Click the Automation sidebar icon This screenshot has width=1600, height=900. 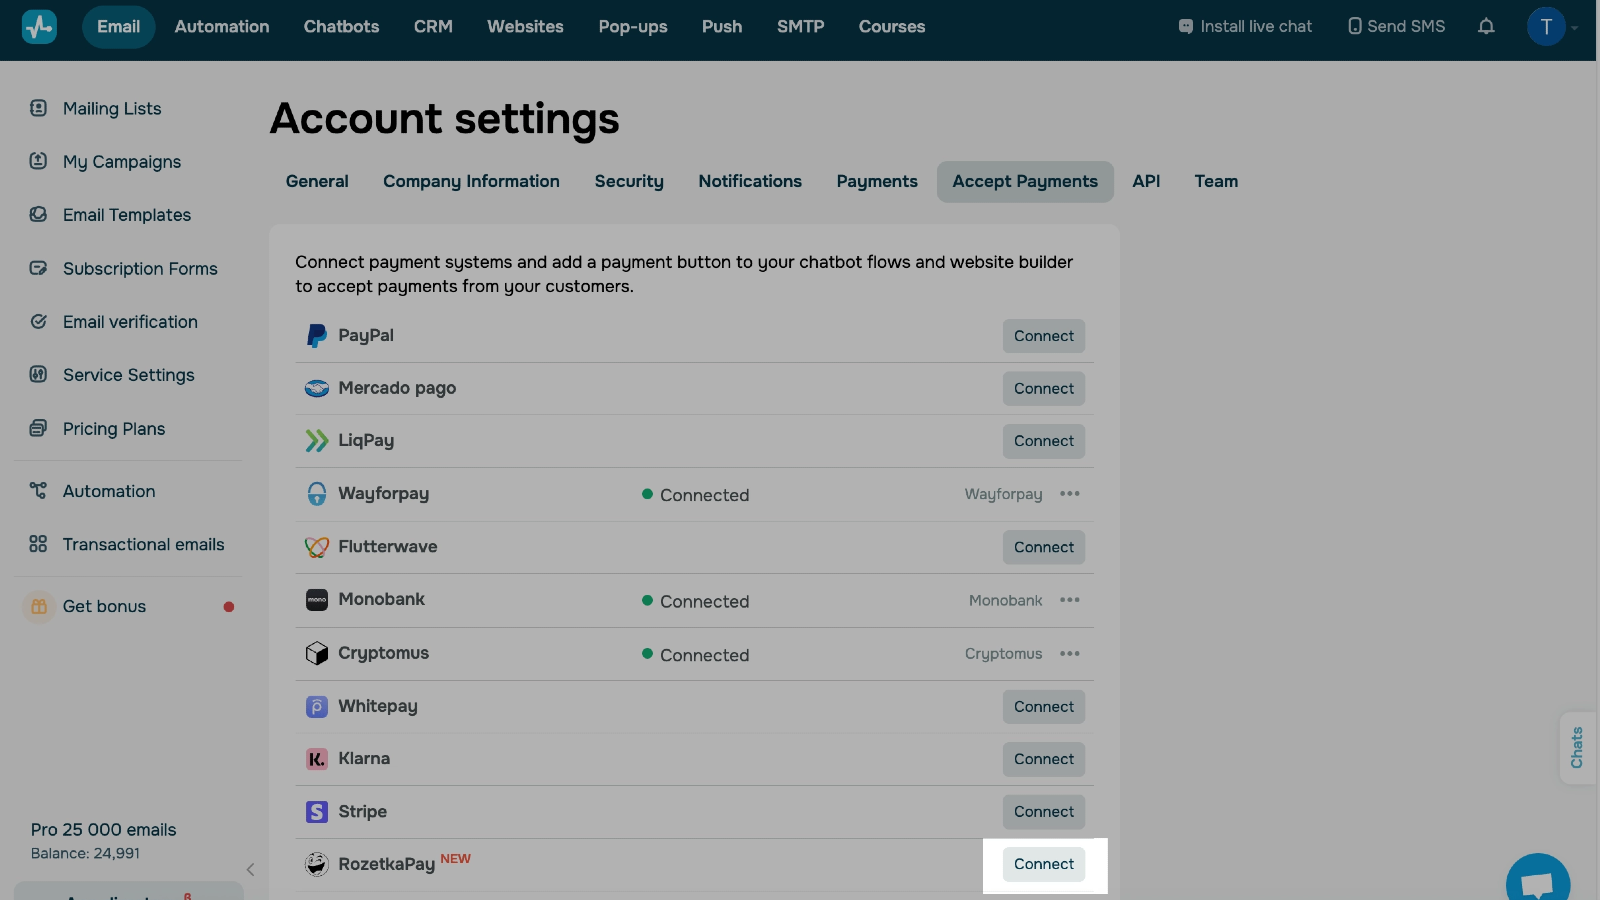(x=38, y=490)
